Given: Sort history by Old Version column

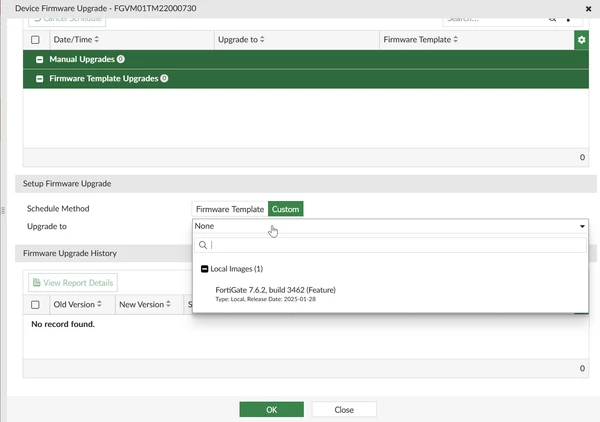Looking at the screenshot, I should click(x=98, y=304).
